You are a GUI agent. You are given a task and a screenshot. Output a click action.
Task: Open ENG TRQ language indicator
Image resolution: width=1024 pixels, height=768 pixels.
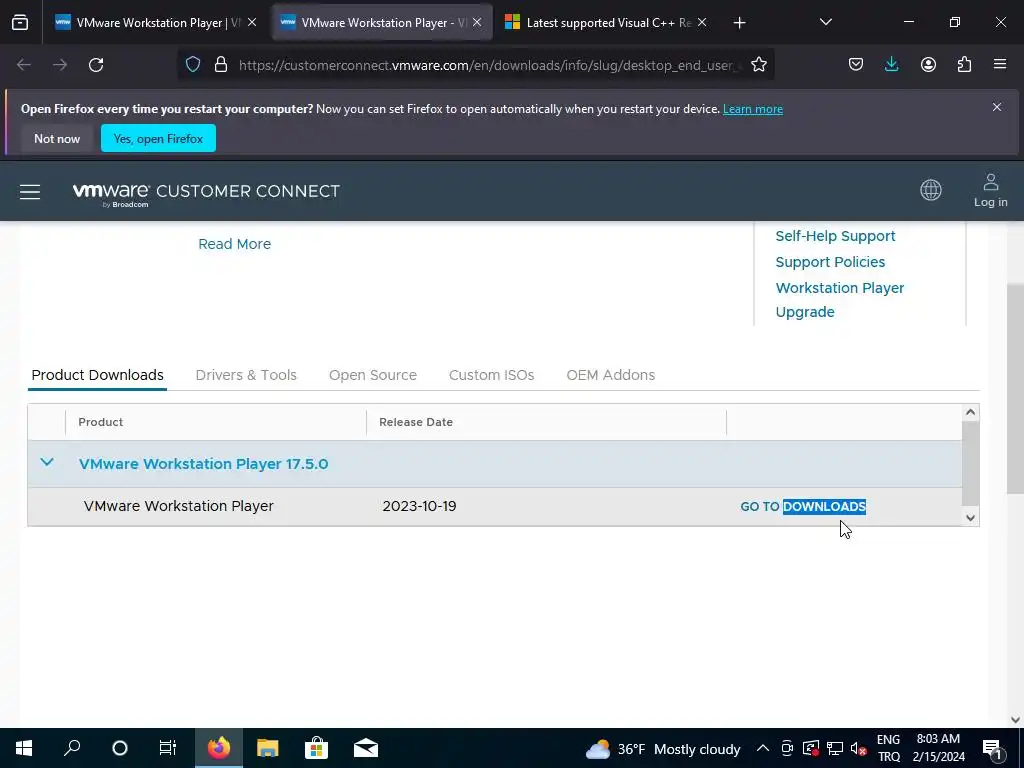tap(888, 748)
